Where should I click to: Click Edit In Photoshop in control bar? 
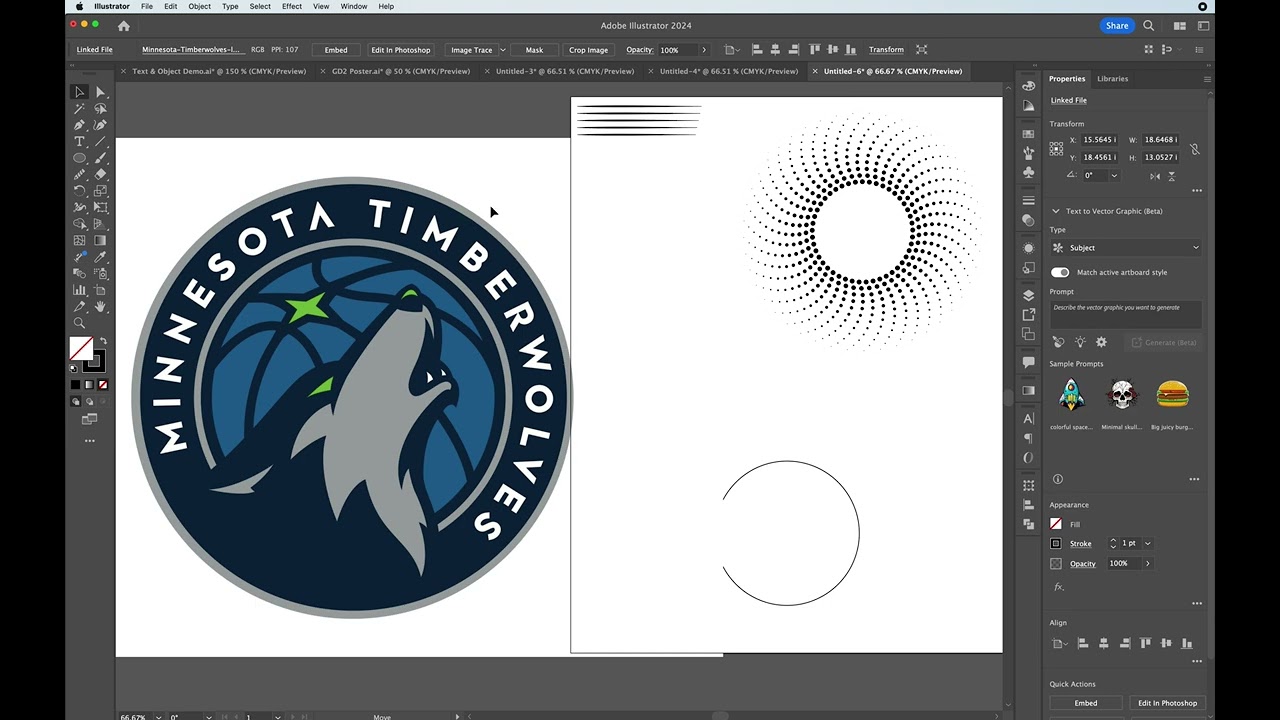coord(400,50)
